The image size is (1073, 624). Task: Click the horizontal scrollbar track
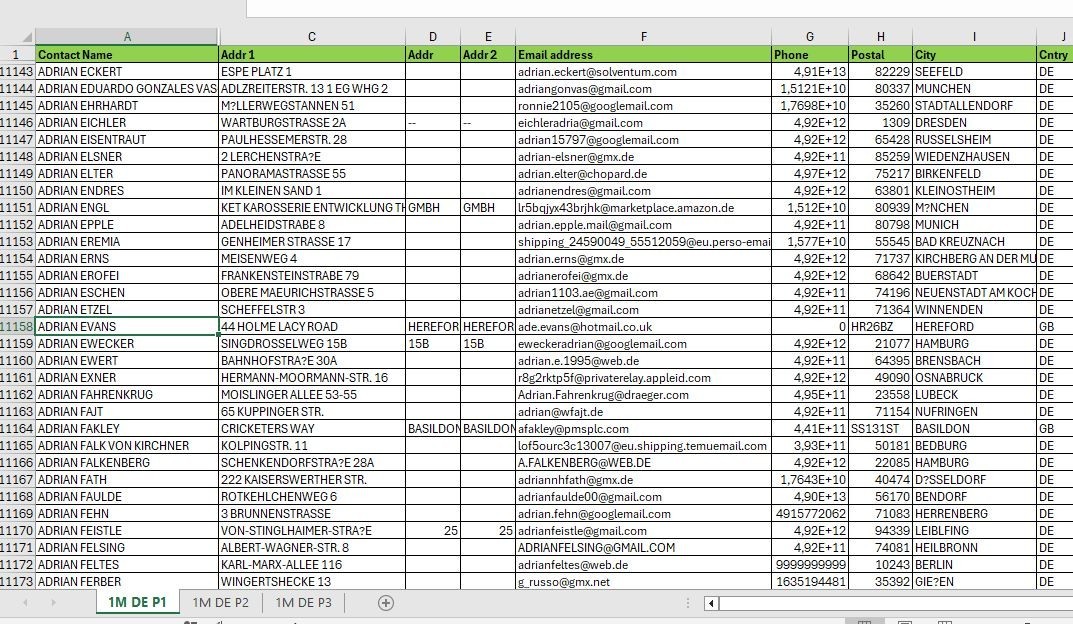click(x=895, y=603)
